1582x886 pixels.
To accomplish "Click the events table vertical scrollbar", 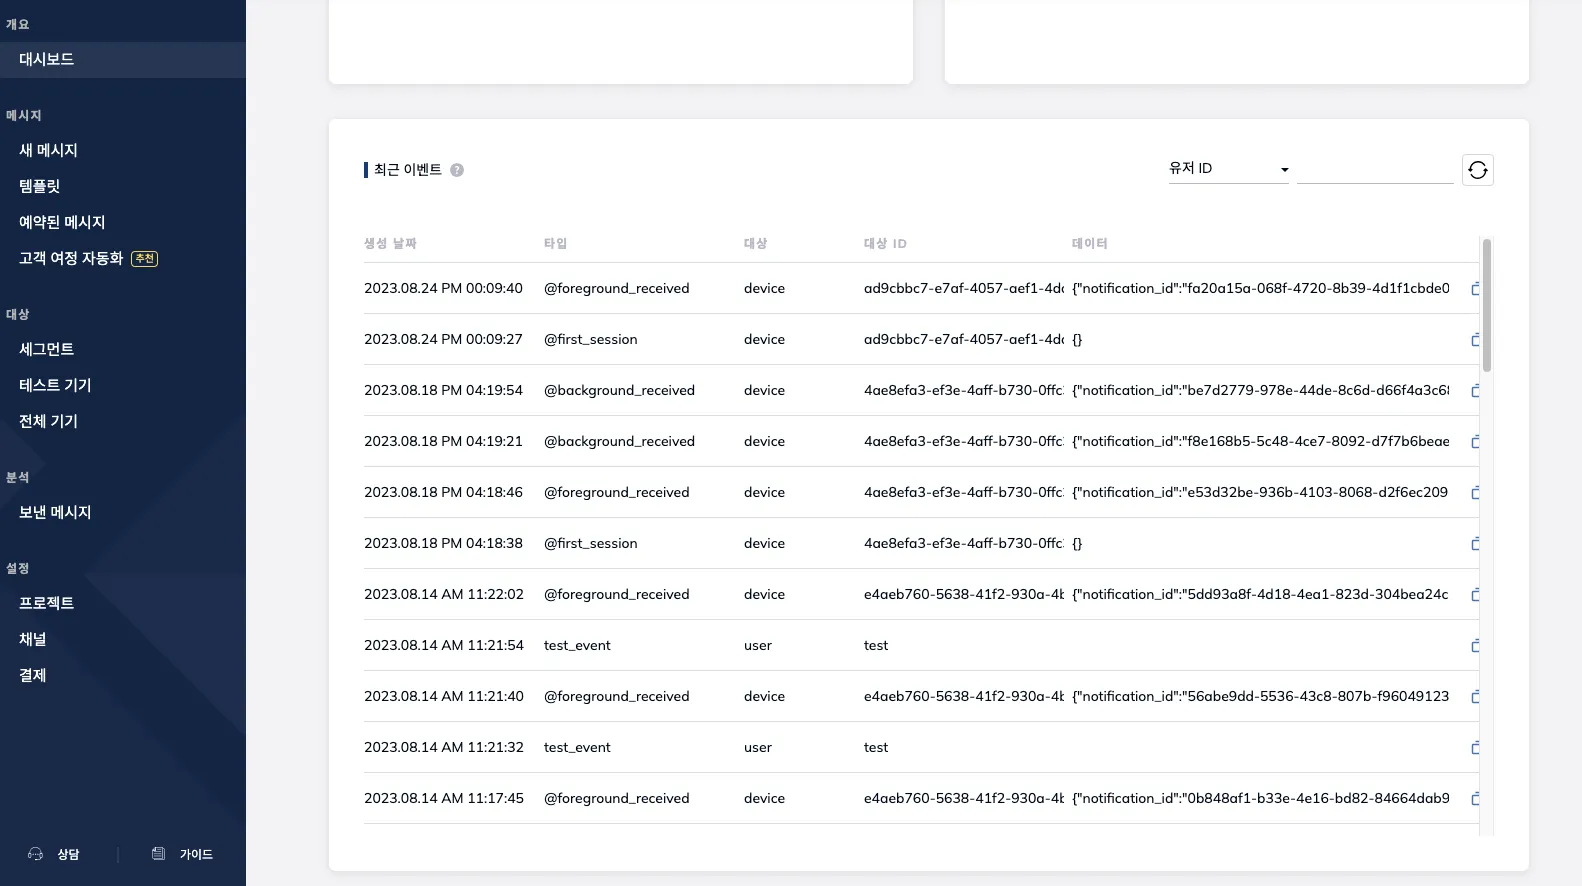I will [1486, 305].
